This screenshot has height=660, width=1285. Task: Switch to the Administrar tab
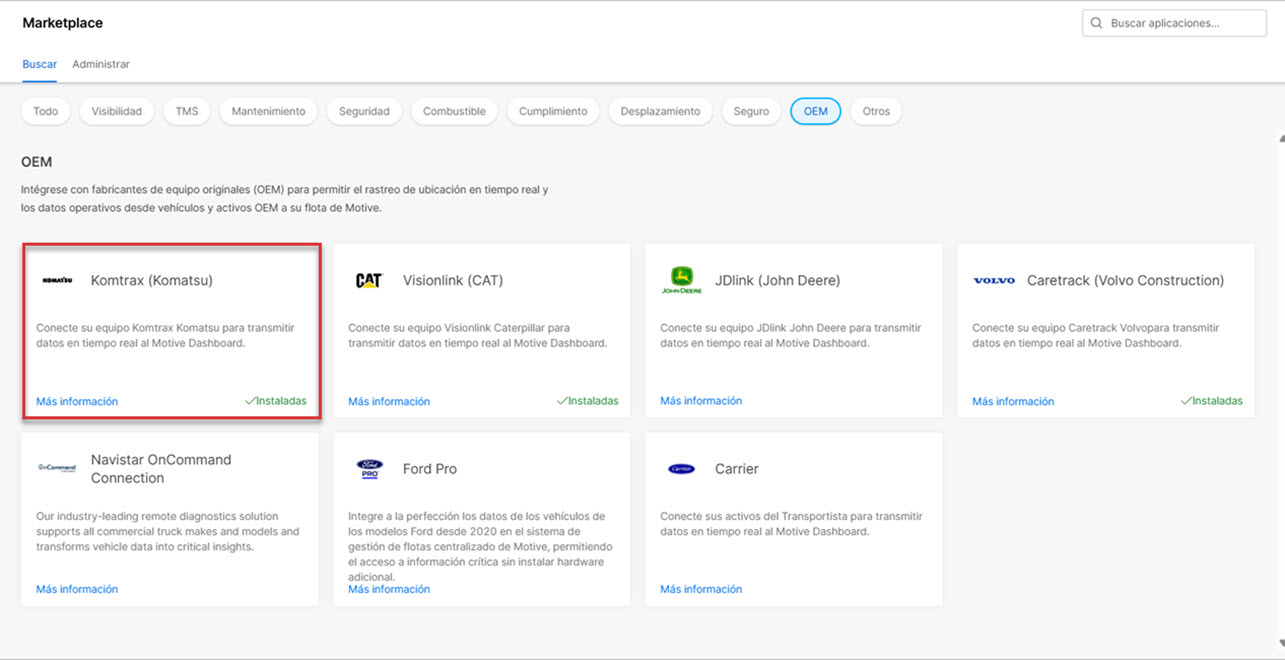pos(101,64)
